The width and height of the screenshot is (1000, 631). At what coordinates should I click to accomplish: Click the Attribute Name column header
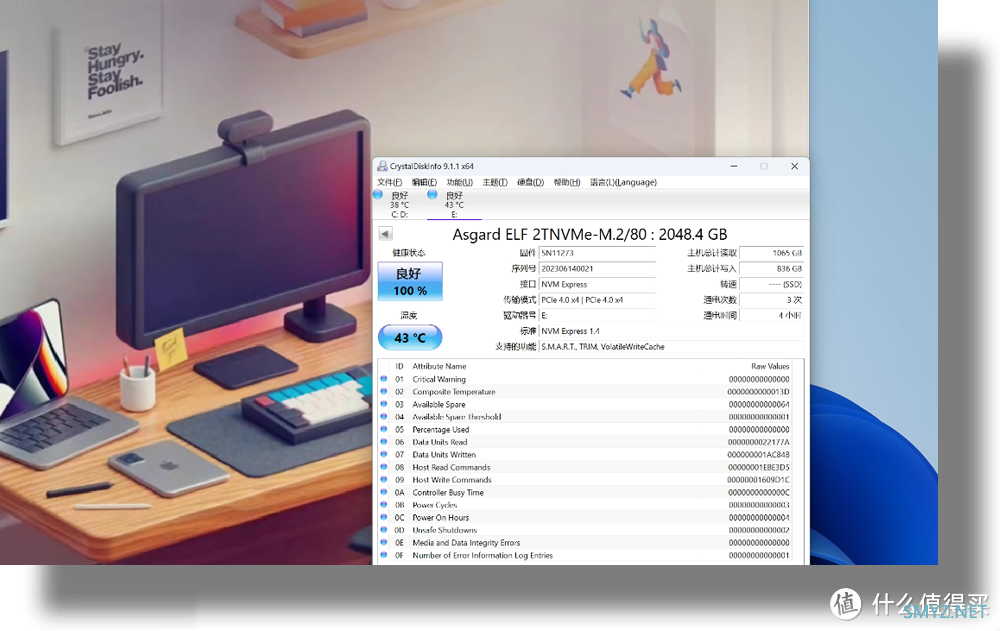[439, 366]
